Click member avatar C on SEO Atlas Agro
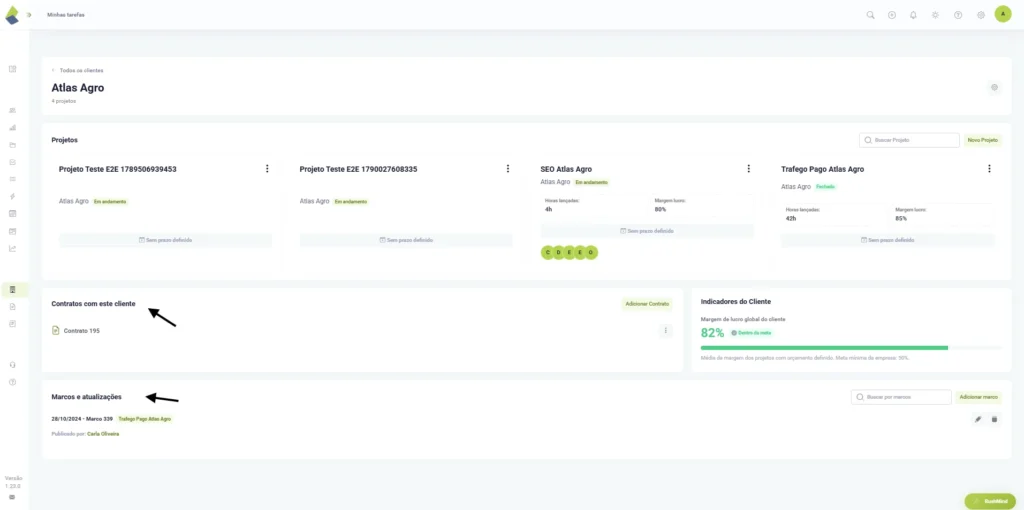The image size is (1024, 510). coord(547,253)
